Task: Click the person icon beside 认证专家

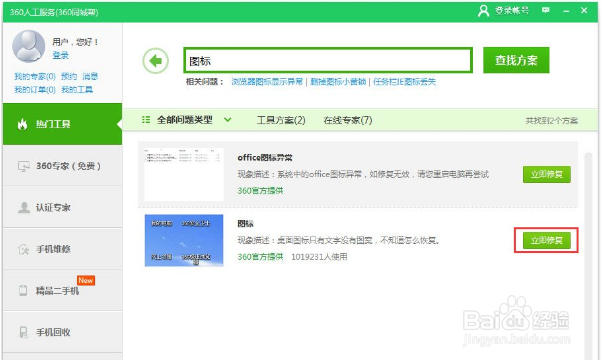Action: point(24,208)
